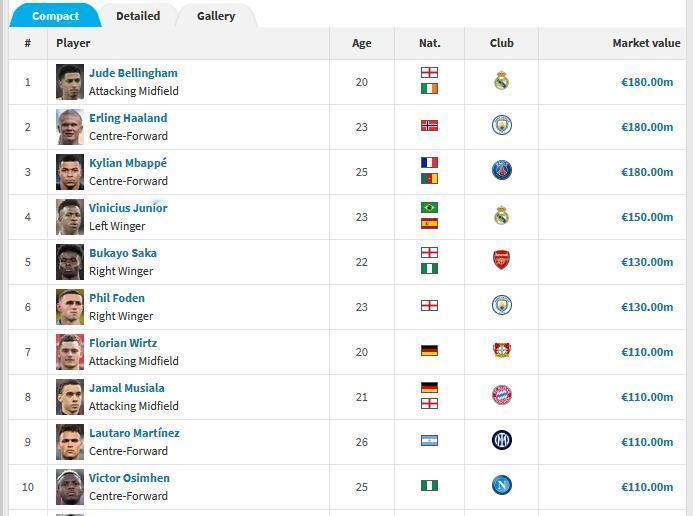Image resolution: width=693 pixels, height=516 pixels.
Task: Click Argentina flag for Lautaro Martínez
Action: 429,440
